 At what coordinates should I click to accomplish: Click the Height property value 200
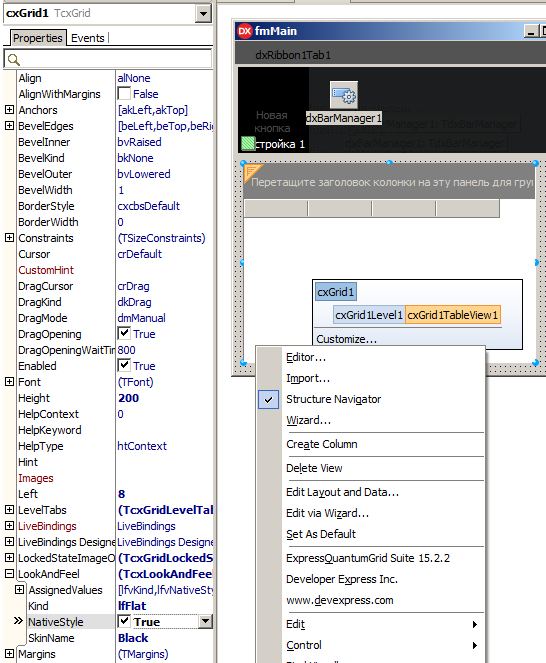click(x=129, y=398)
